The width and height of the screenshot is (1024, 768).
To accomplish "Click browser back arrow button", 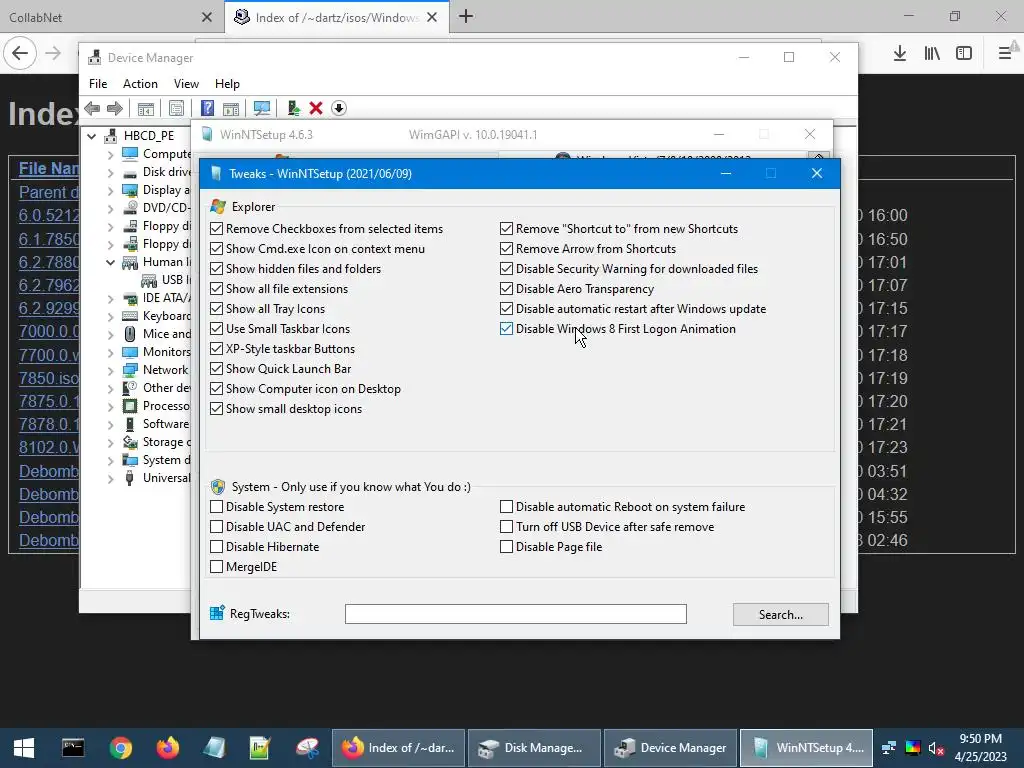I will 20,54.
